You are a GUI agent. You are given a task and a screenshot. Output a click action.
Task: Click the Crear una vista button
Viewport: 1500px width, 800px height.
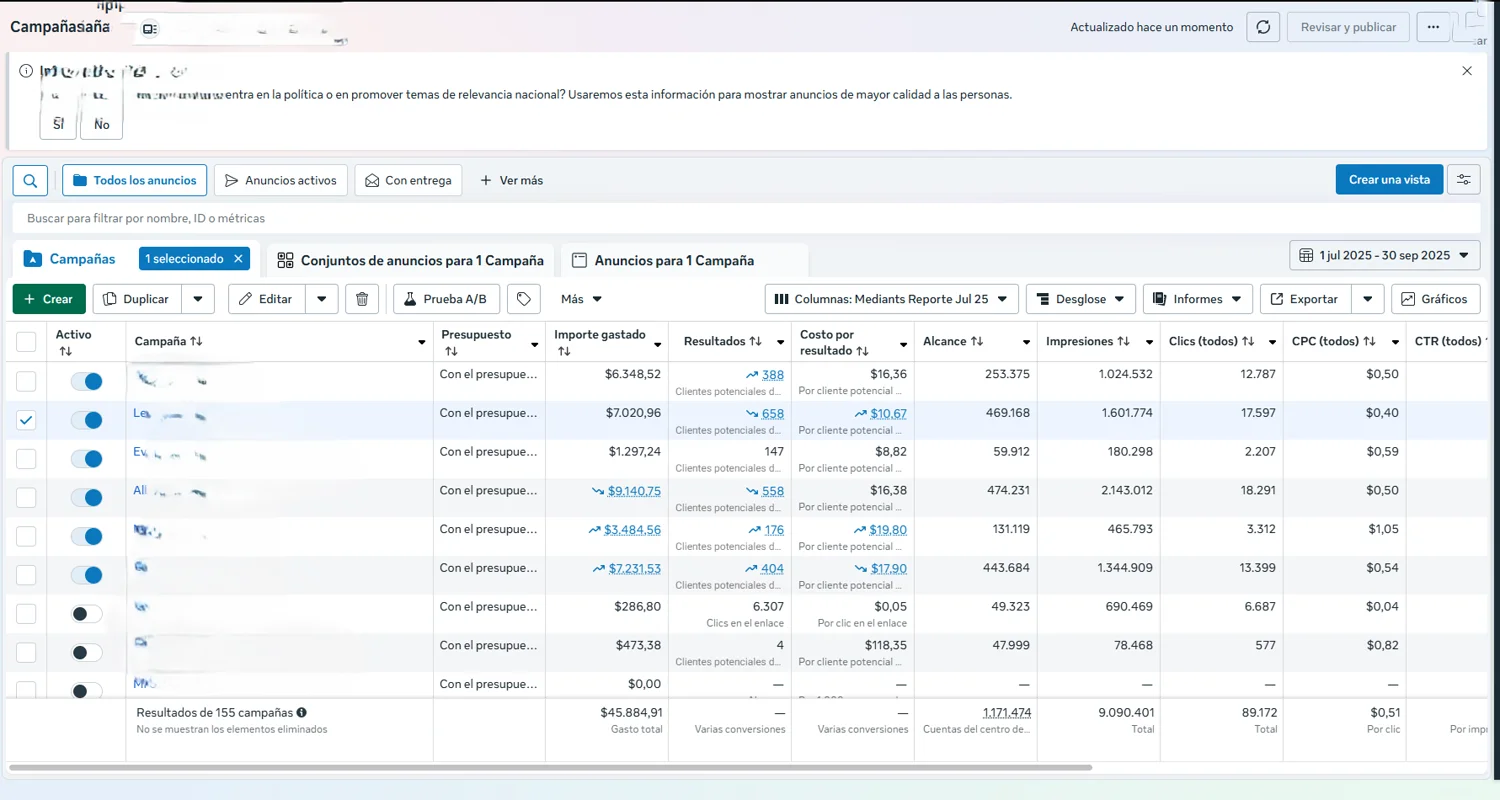pos(1388,180)
